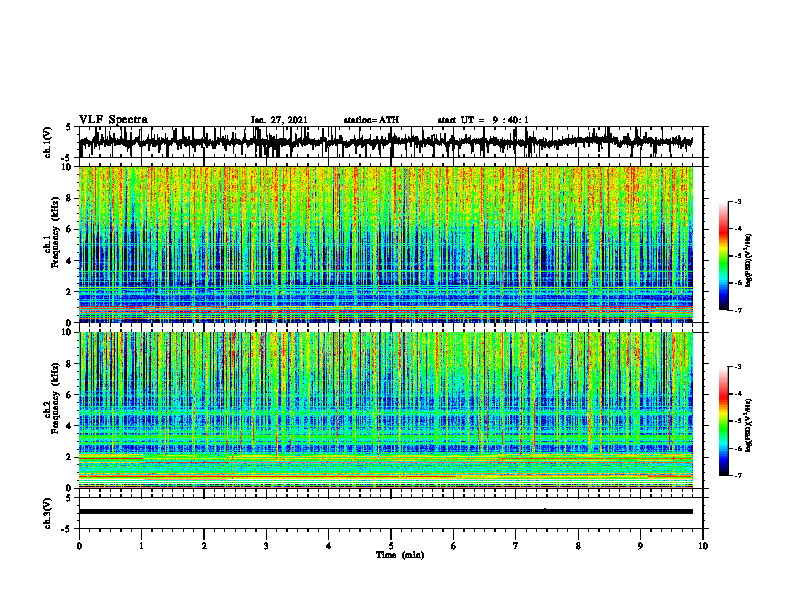Image resolution: width=792 pixels, height=612 pixels.
Task: Click the ch.3(V) axis label
Action: (48, 513)
